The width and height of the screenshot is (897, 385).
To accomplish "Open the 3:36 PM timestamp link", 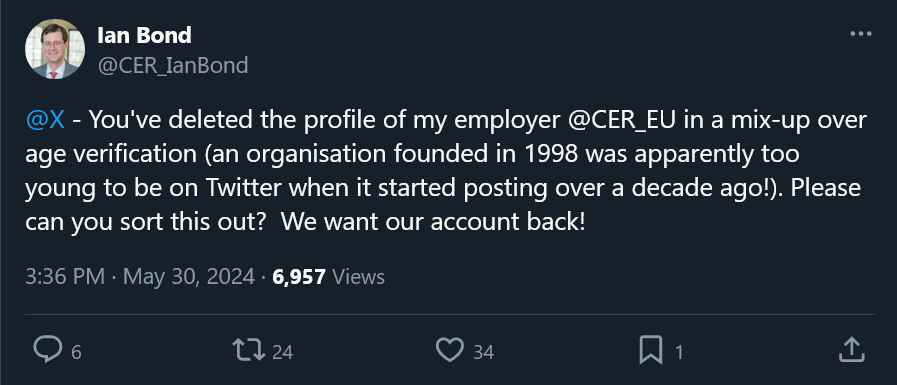I will pos(65,277).
